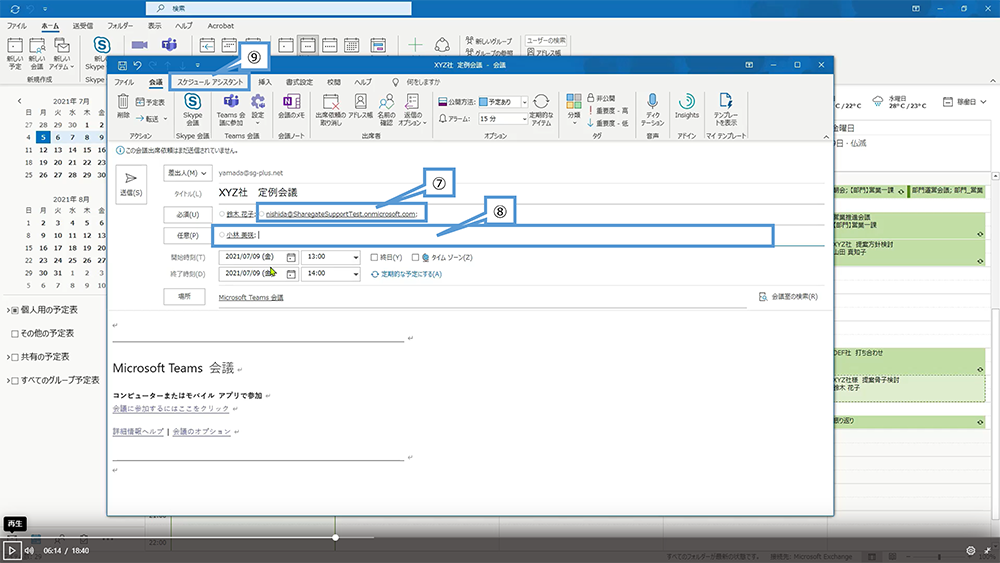The height and width of the screenshot is (563, 1000).
Task: Open the Address Book icon in meeting ribbon
Action: click(x=360, y=101)
